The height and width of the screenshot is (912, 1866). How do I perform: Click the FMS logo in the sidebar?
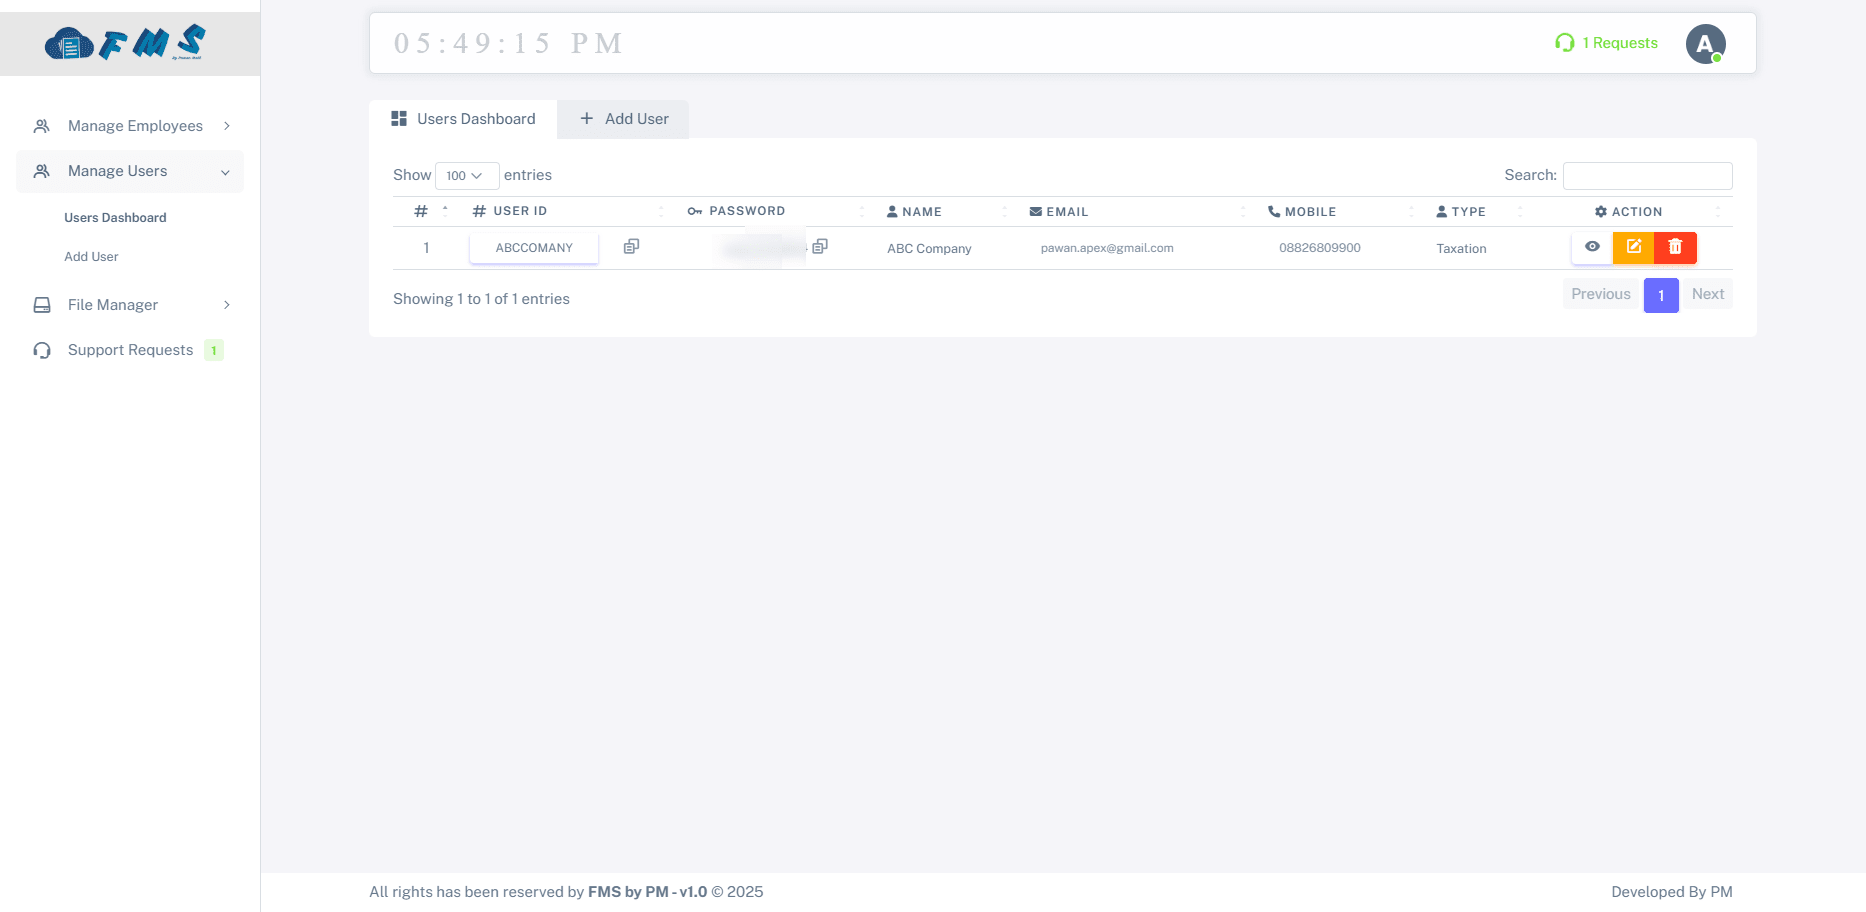pos(125,42)
